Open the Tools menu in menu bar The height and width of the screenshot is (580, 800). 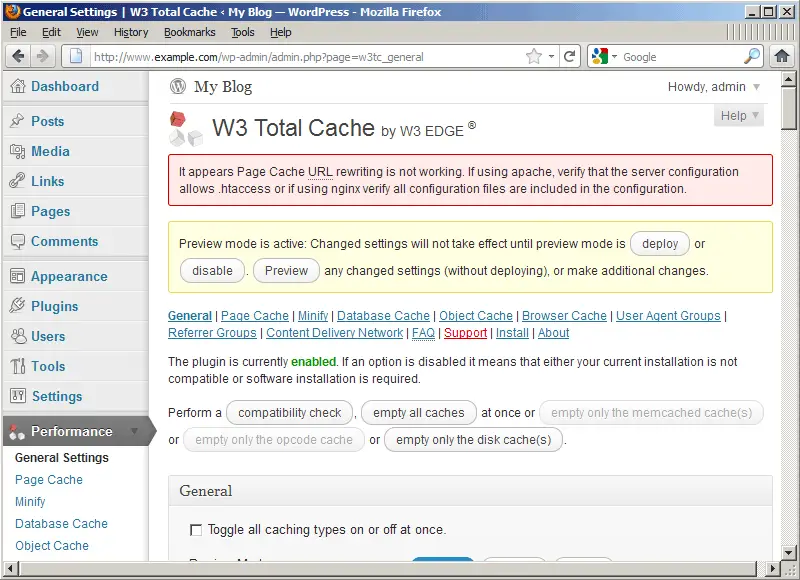(242, 32)
